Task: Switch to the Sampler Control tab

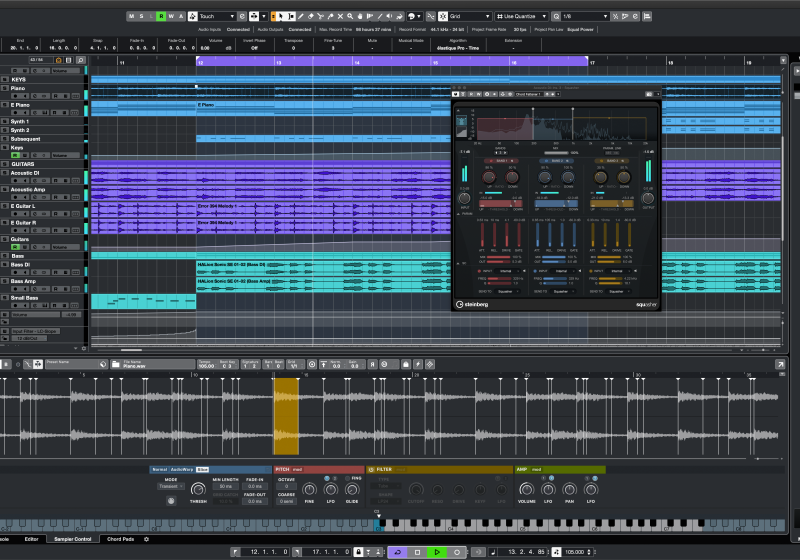Action: [x=71, y=539]
